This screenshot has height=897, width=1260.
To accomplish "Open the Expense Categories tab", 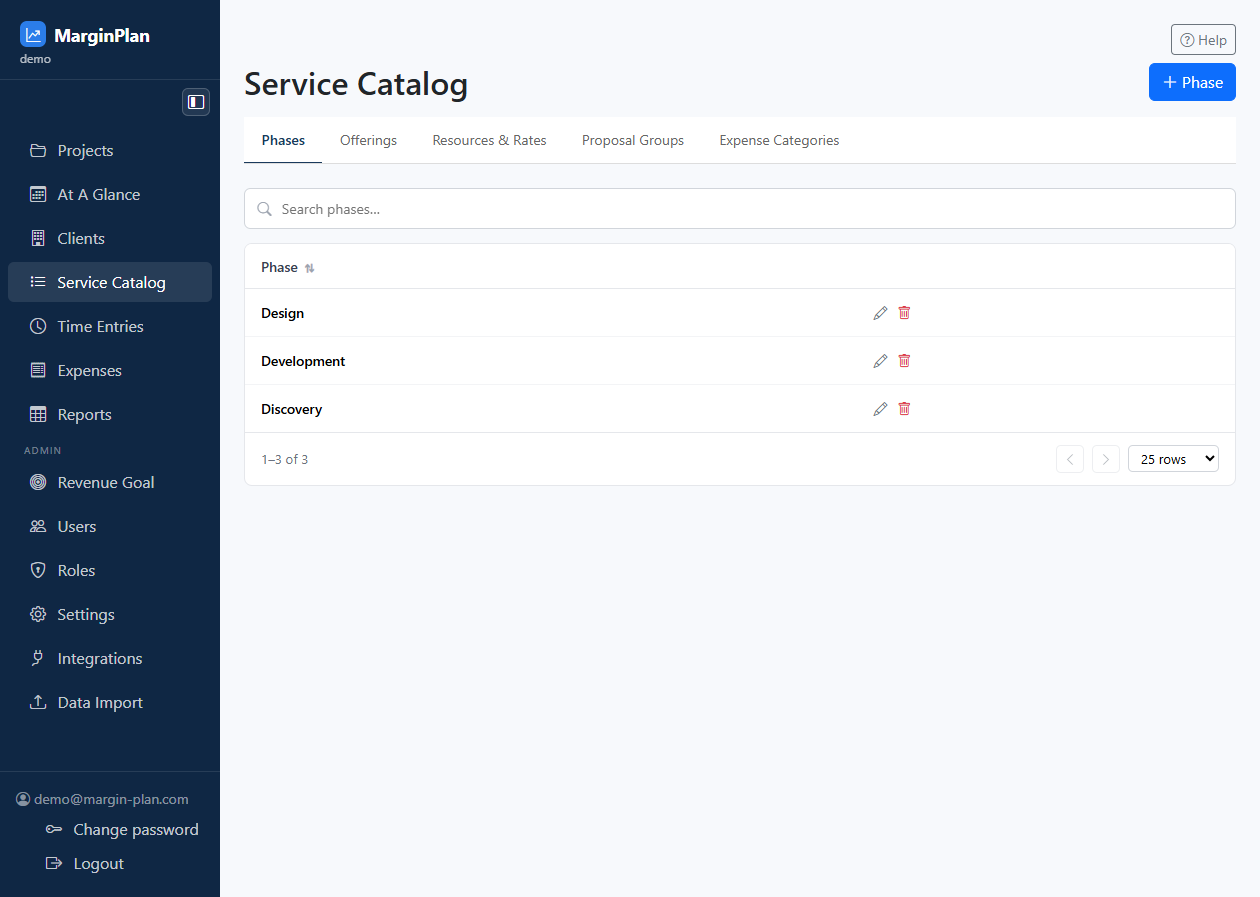I will (779, 140).
